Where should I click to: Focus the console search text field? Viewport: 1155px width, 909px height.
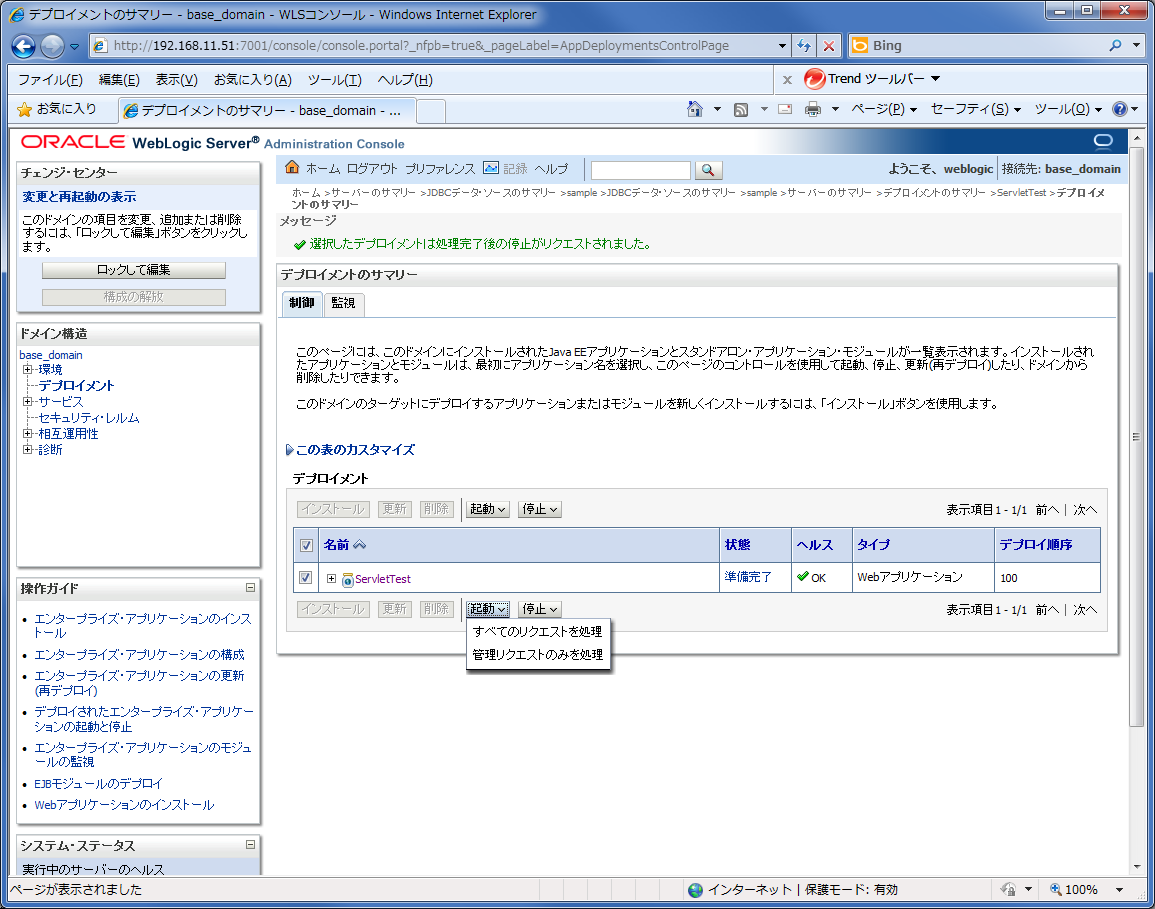(x=641, y=170)
